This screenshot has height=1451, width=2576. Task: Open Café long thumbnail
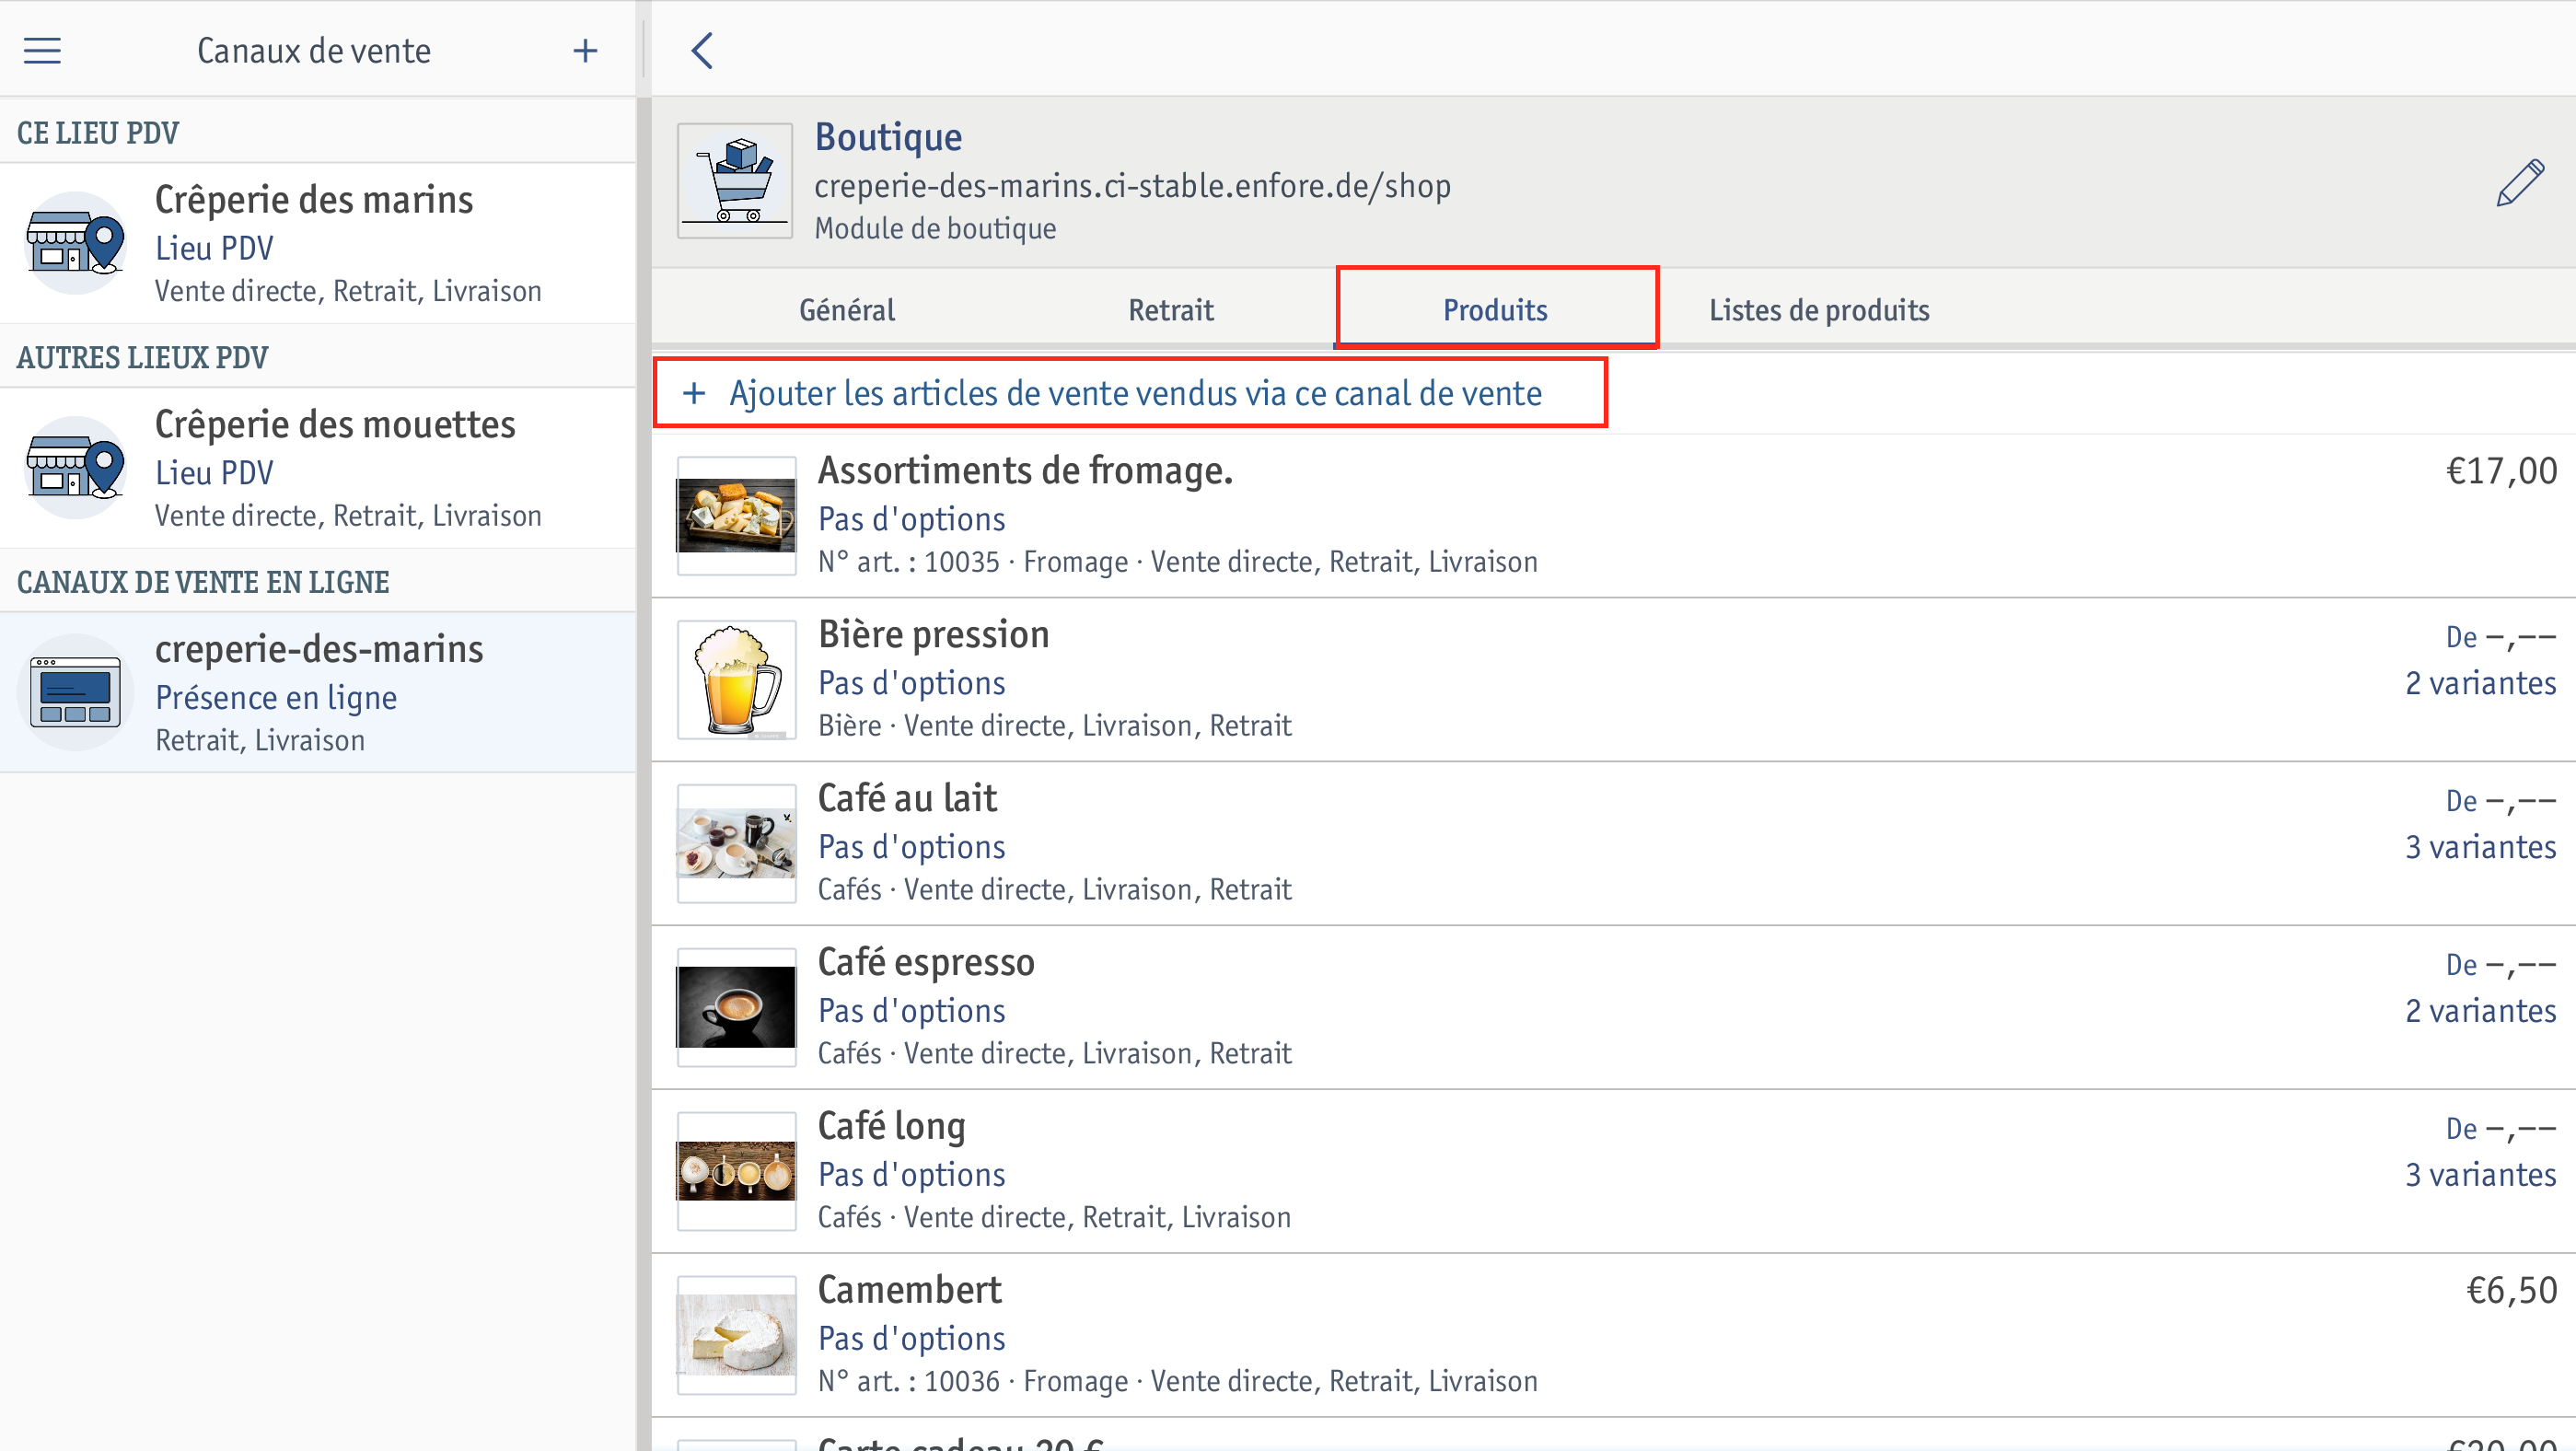(x=737, y=1172)
